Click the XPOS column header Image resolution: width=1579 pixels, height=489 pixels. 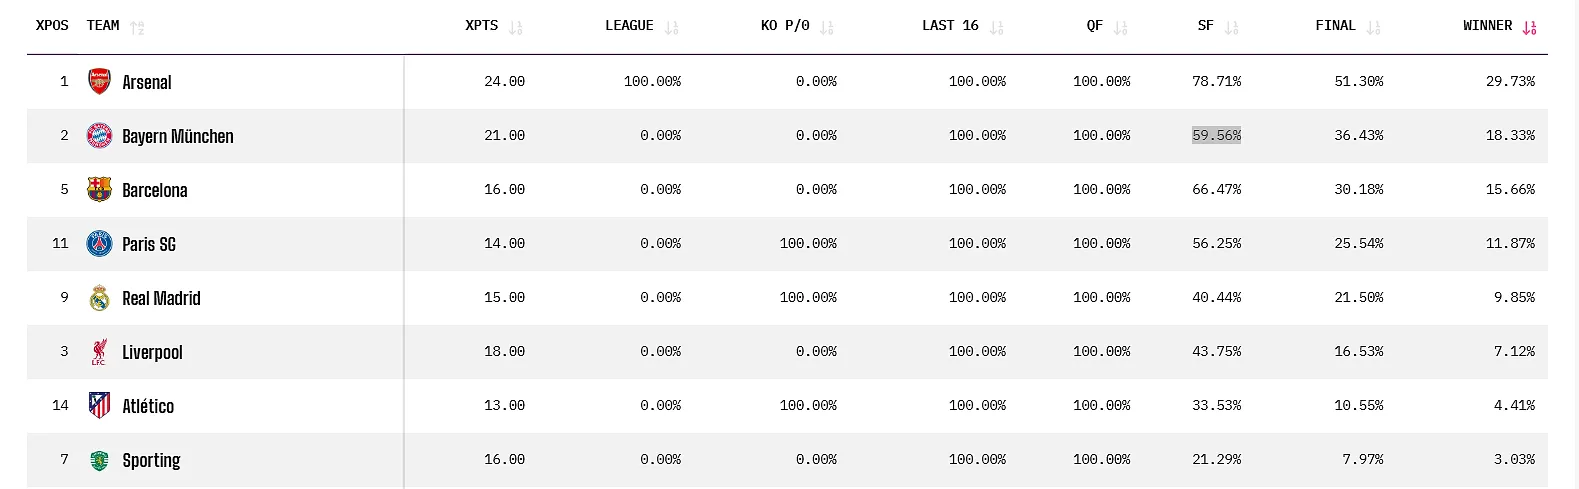52,26
